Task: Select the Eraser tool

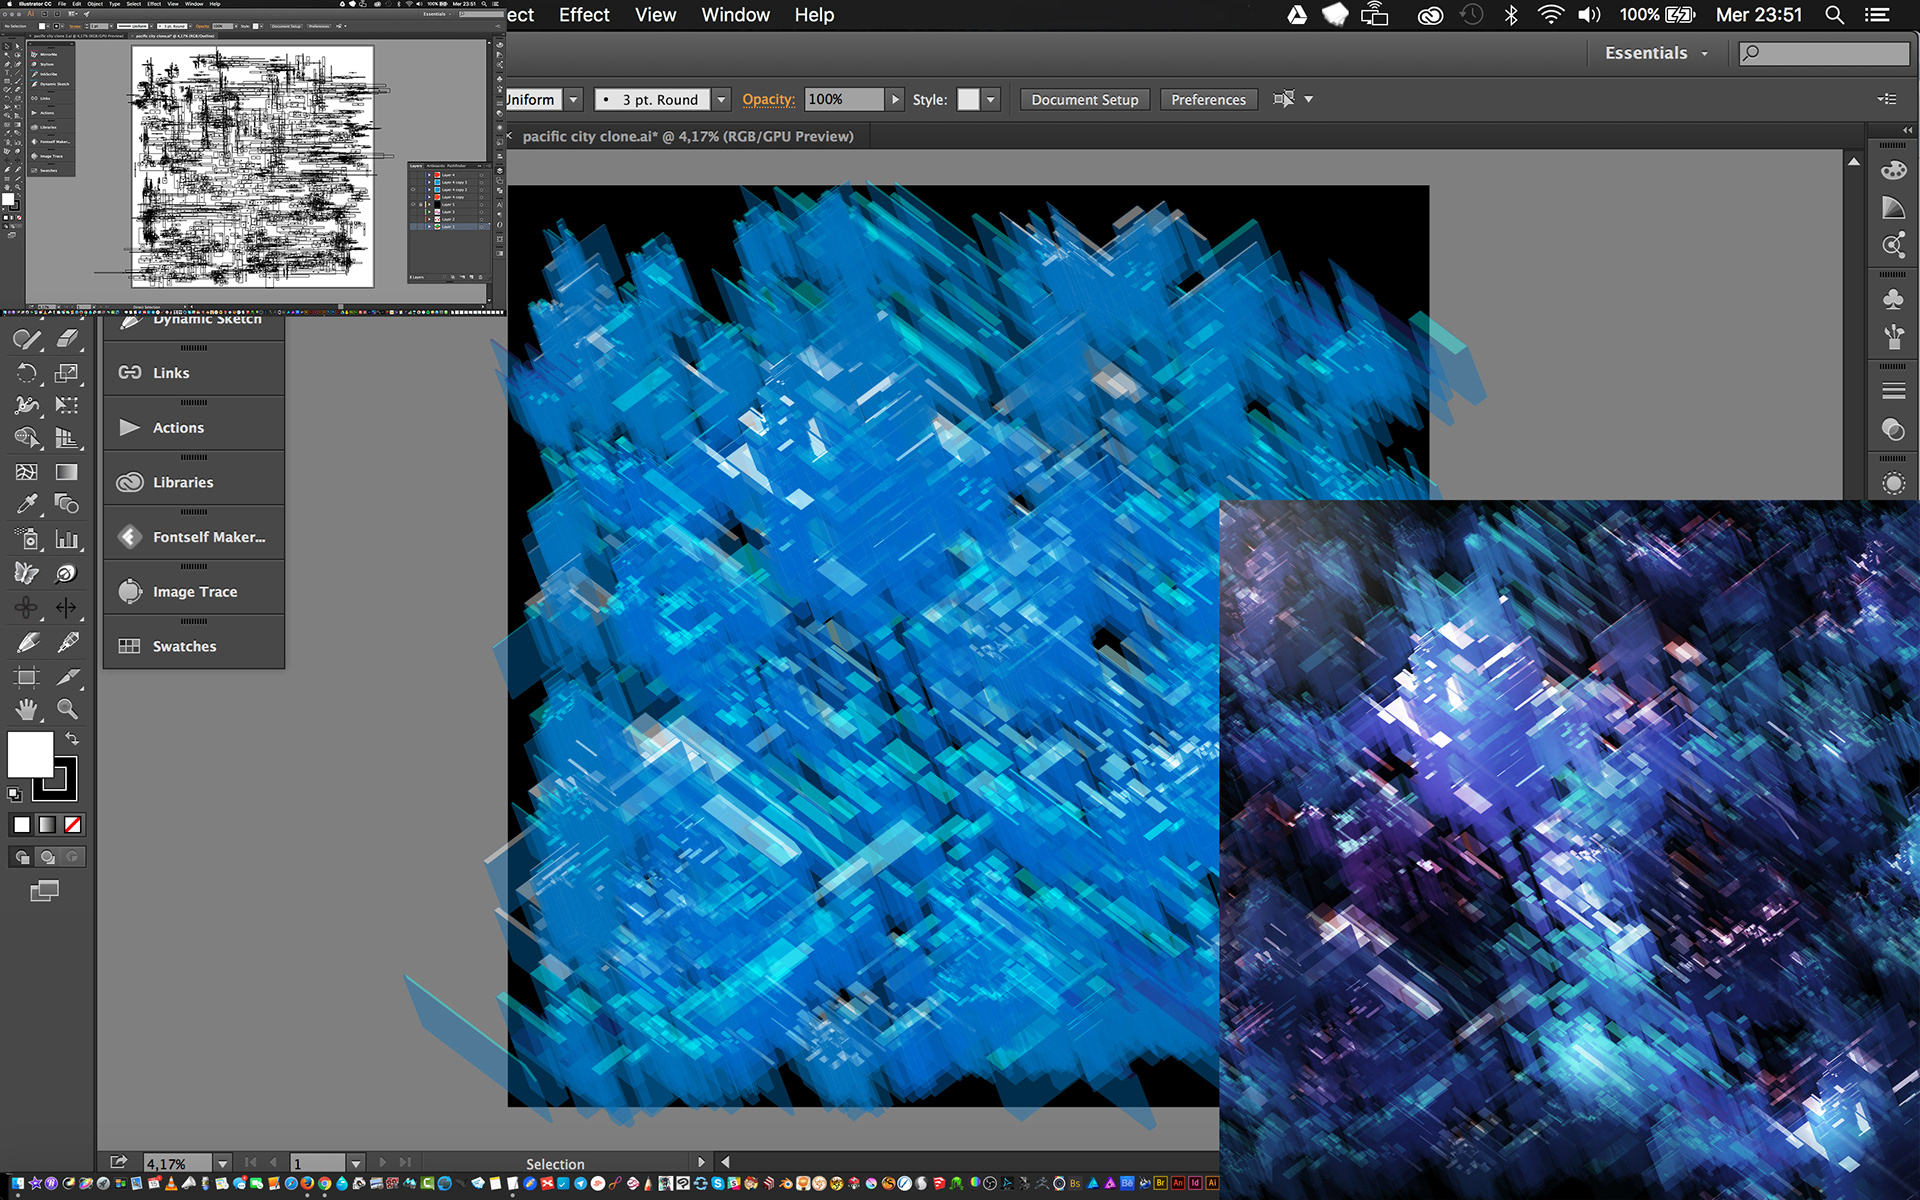Action: click(67, 339)
